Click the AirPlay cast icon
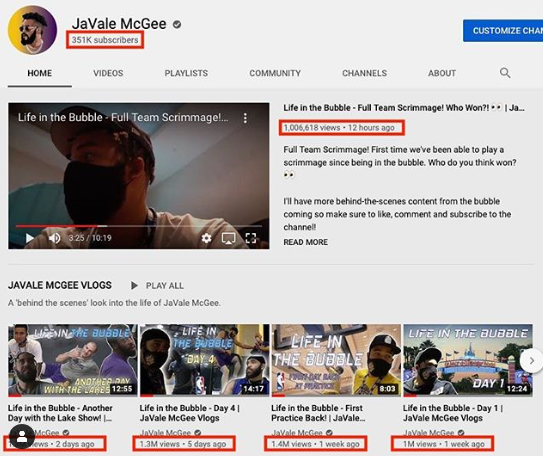The image size is (543, 456). (x=229, y=238)
